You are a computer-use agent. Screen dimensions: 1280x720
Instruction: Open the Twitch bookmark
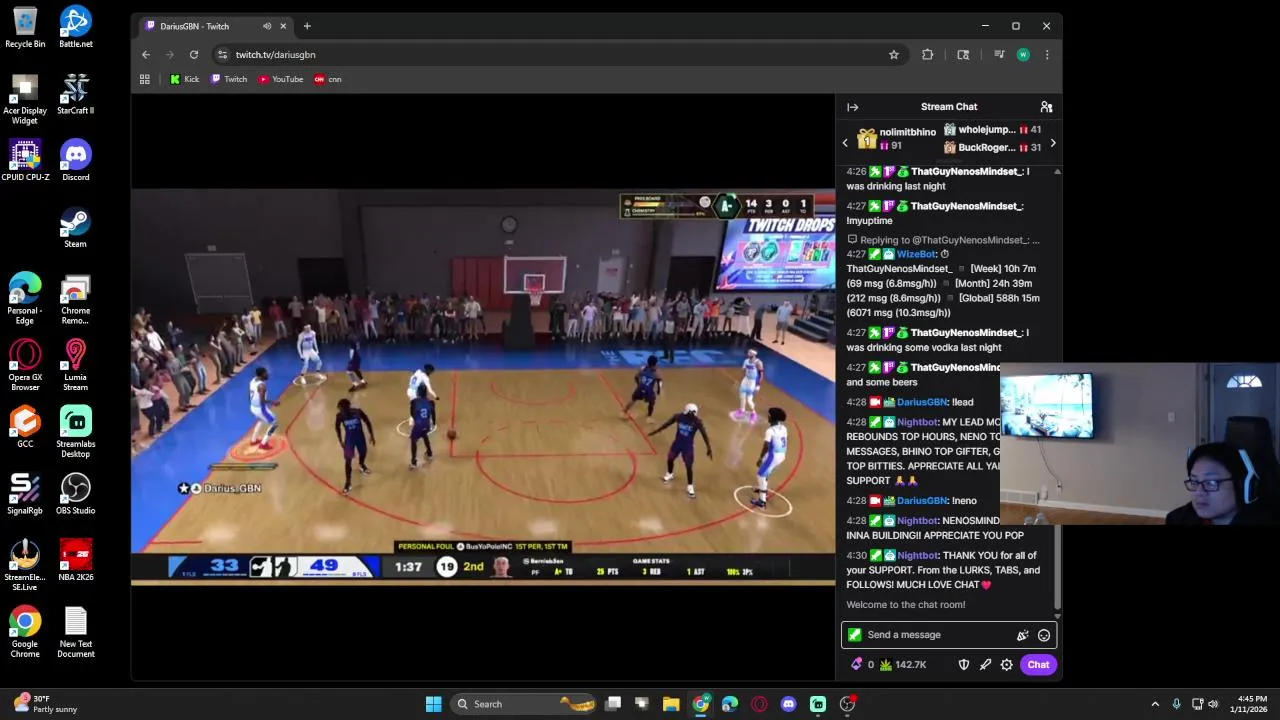click(x=229, y=79)
